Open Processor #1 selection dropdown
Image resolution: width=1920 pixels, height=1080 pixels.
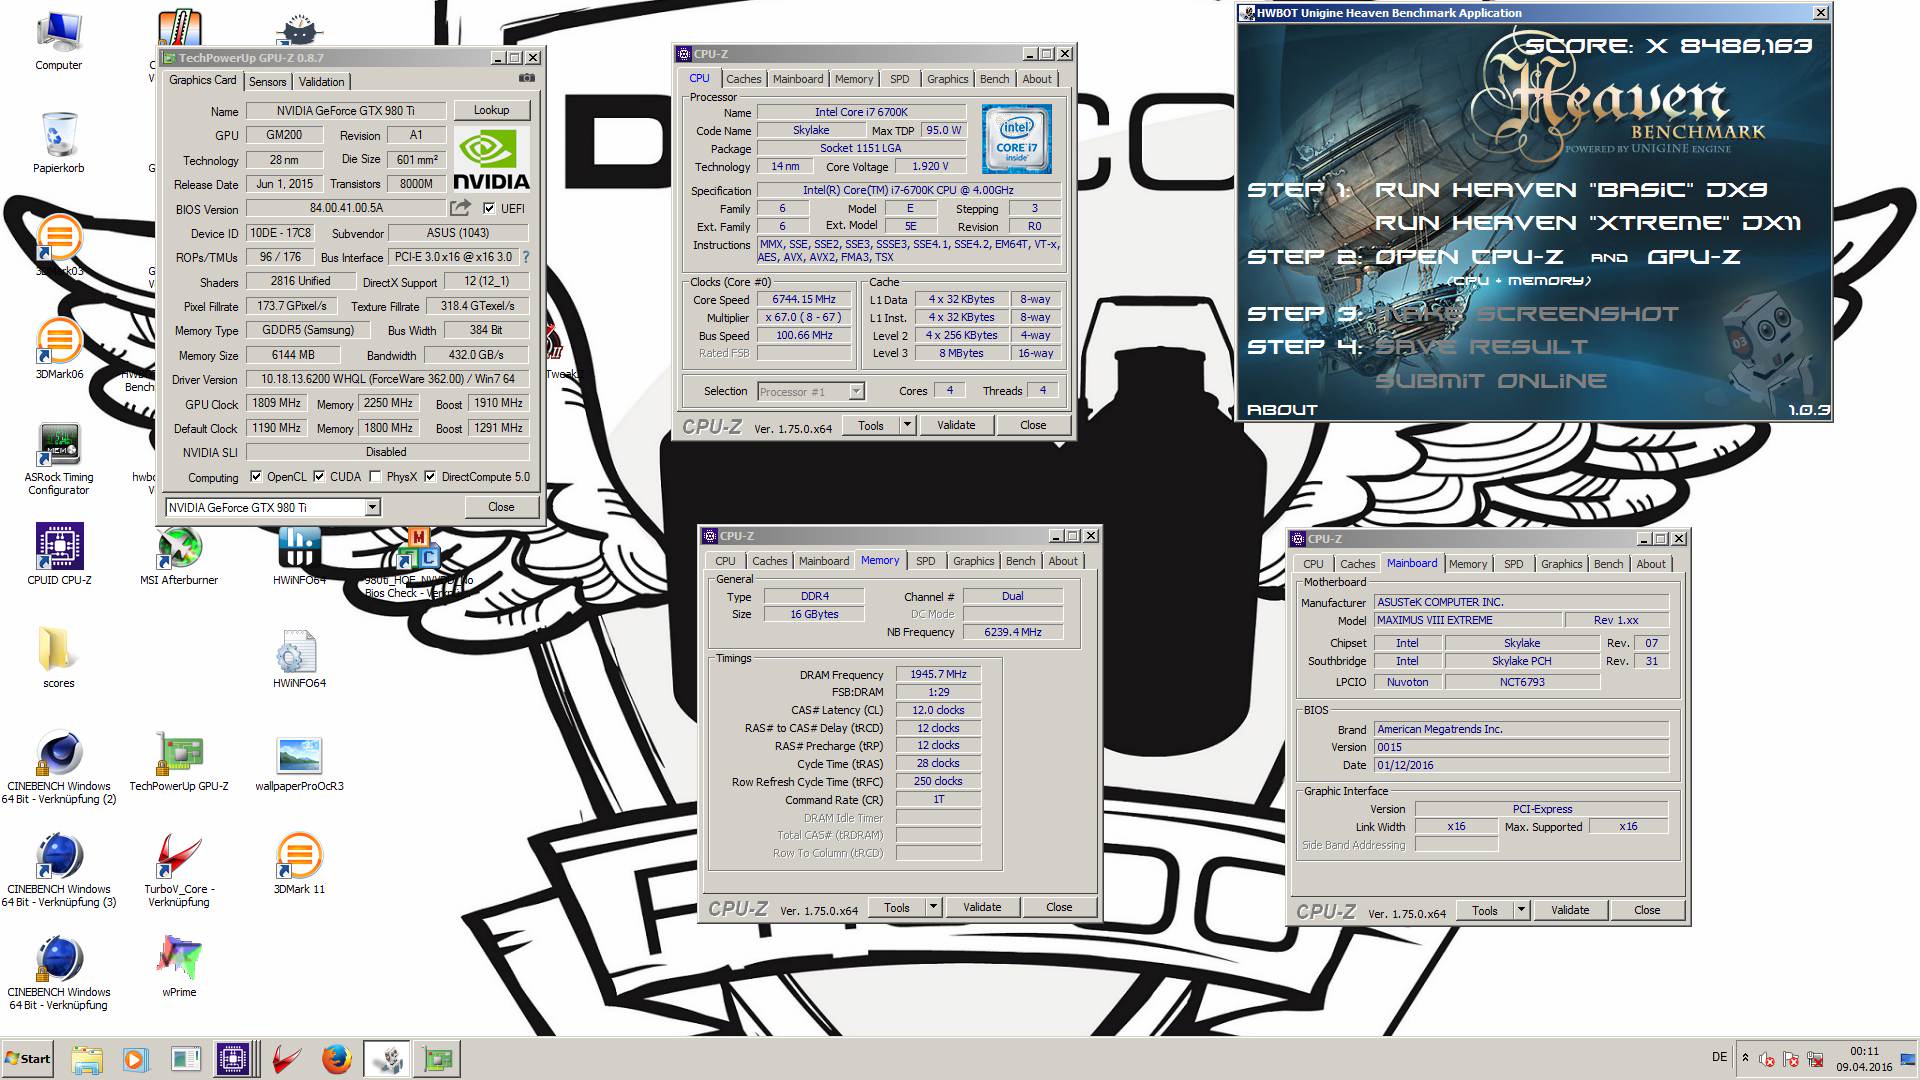[856, 391]
